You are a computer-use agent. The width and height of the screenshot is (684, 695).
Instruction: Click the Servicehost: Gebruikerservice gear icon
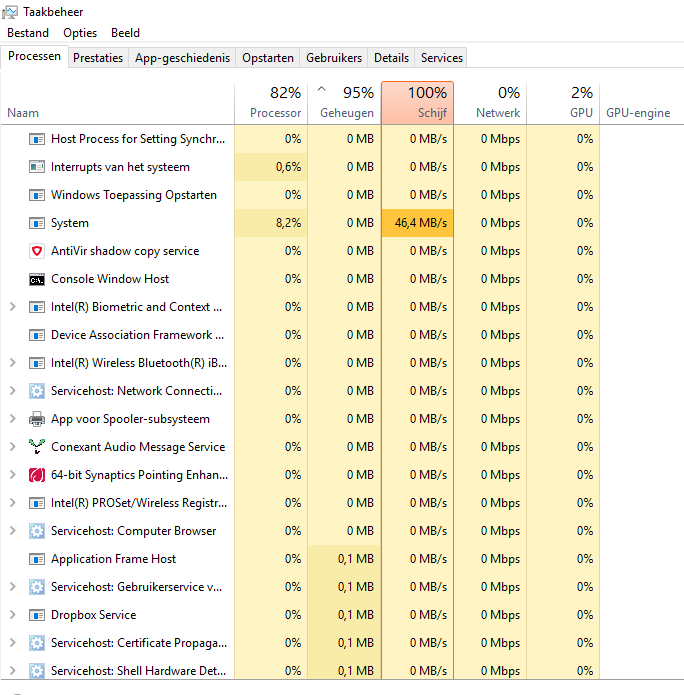point(37,587)
